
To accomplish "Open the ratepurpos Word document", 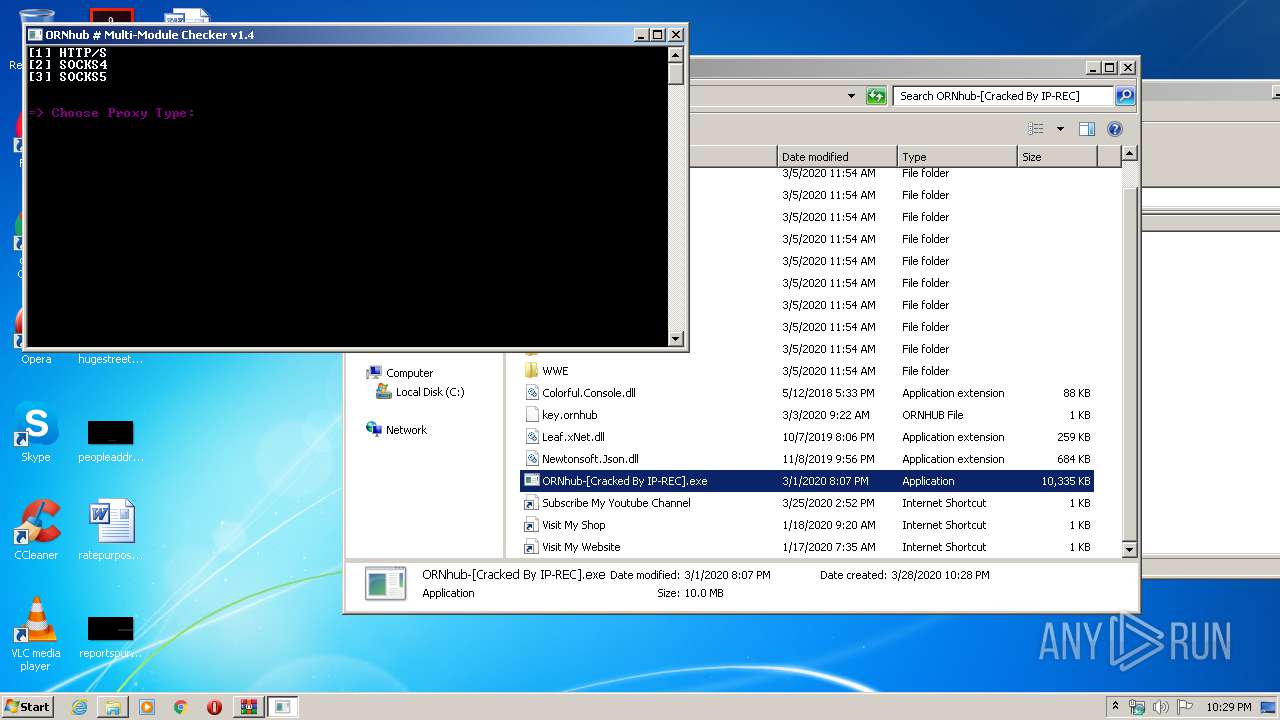I will point(110,531).
